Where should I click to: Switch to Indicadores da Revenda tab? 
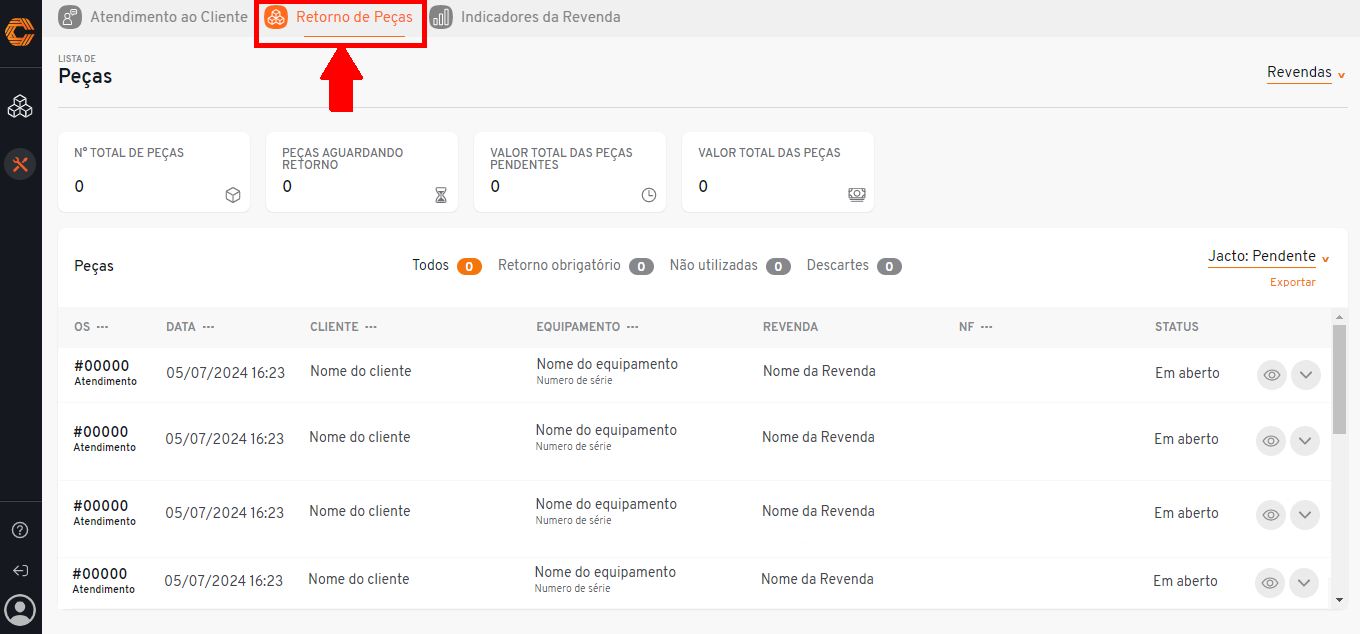click(526, 17)
